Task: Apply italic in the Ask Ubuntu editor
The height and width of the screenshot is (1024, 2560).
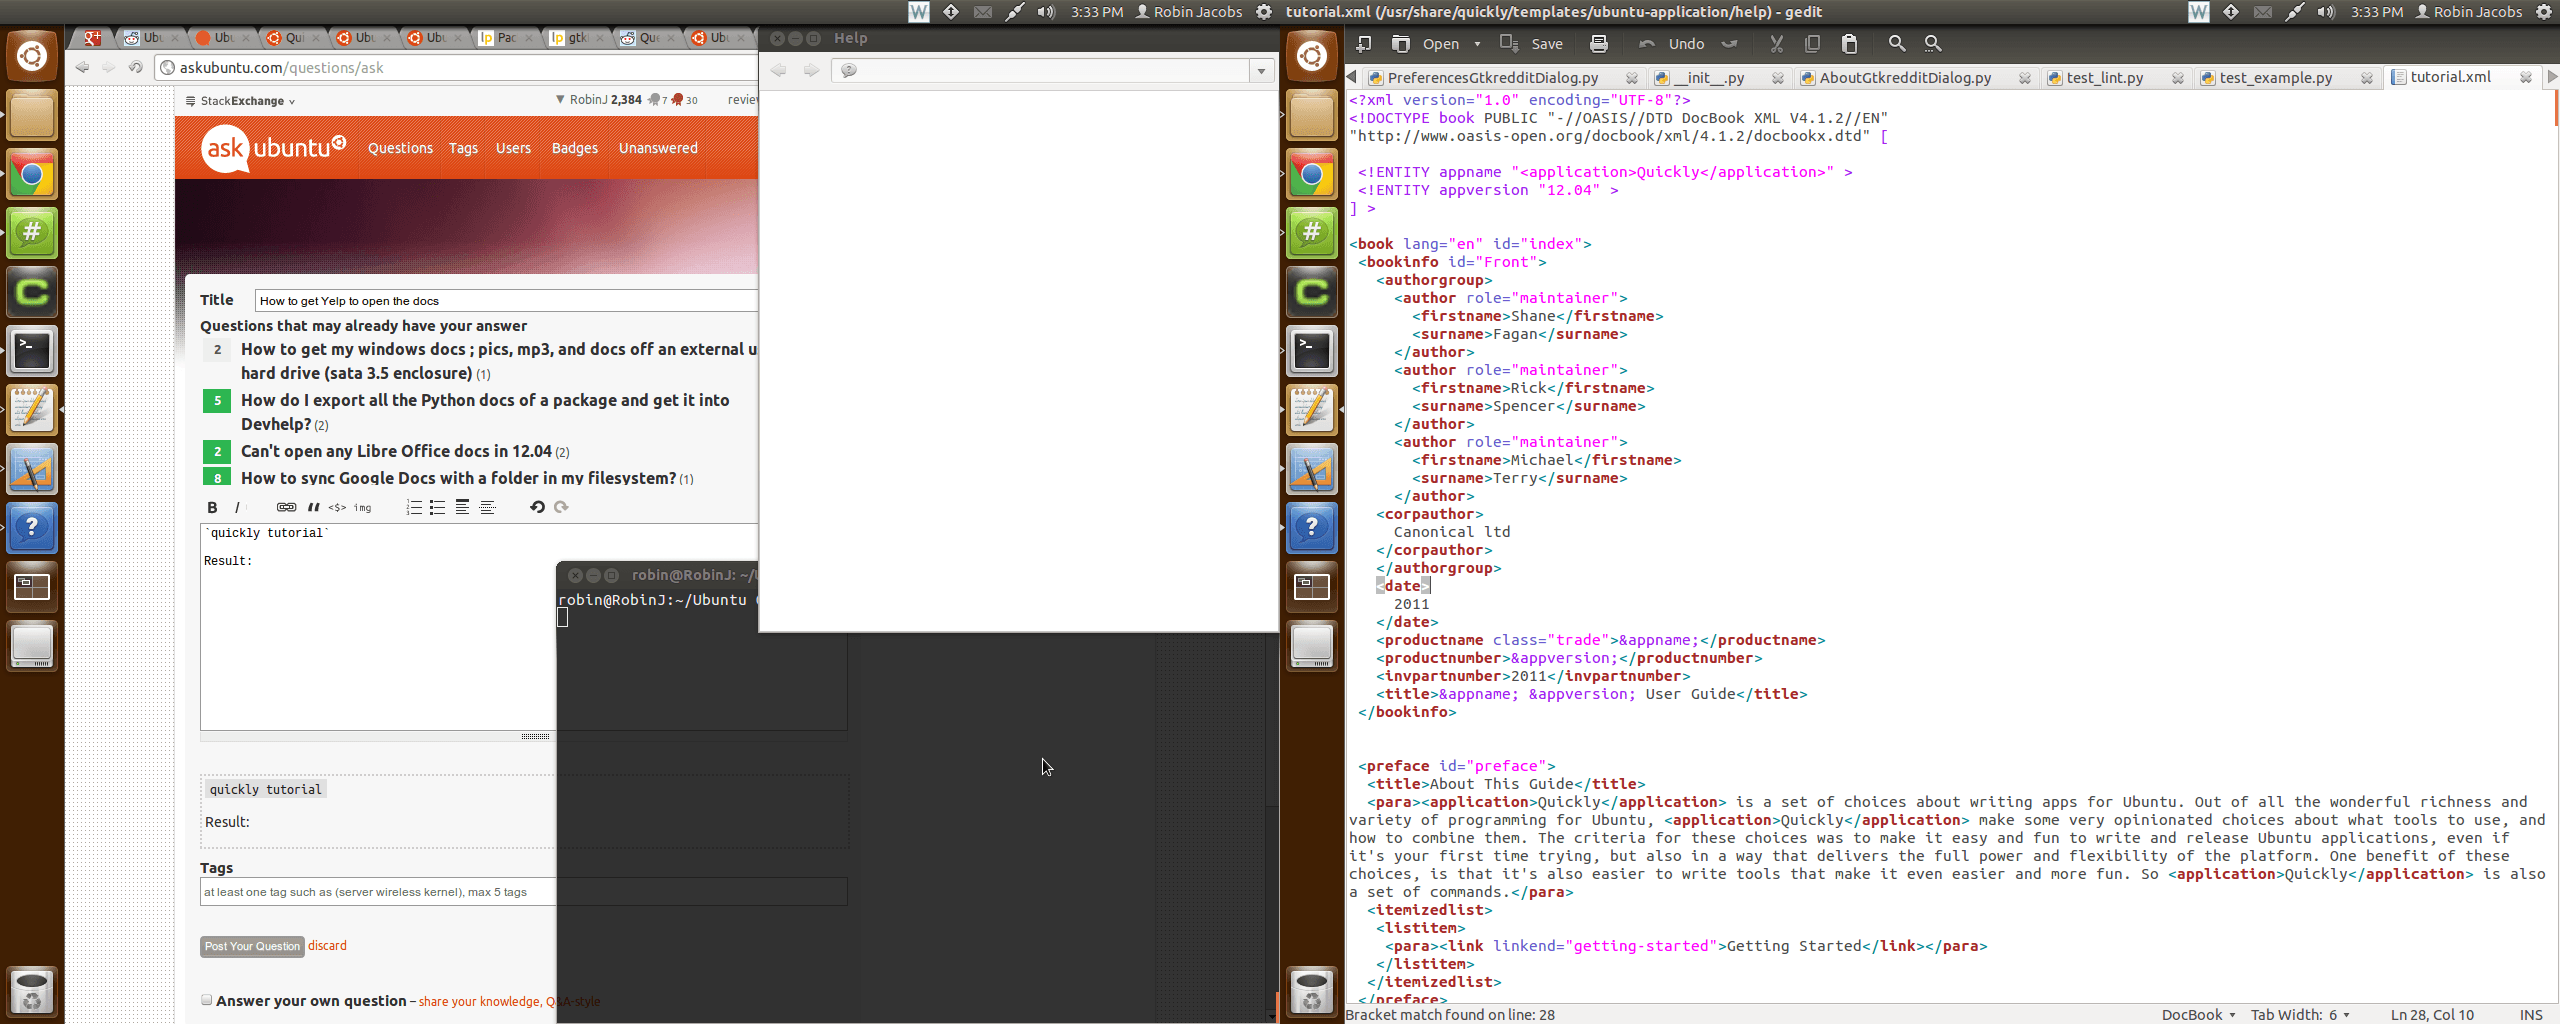Action: [x=237, y=507]
